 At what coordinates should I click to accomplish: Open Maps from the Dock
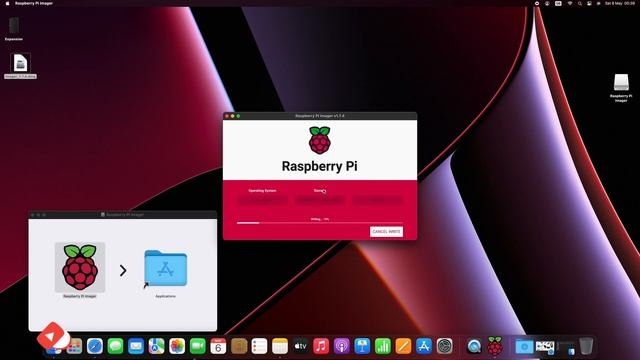coord(156,347)
